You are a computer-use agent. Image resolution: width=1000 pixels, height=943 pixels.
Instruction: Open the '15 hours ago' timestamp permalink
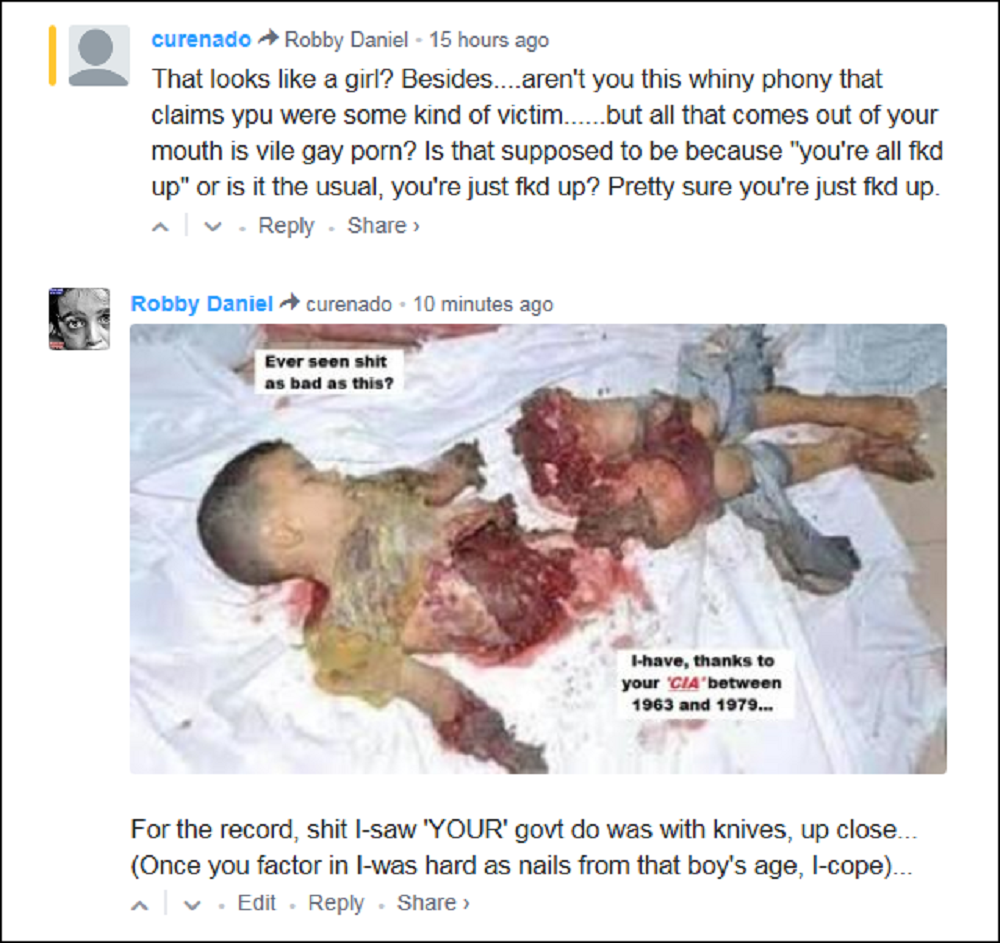click(x=489, y=40)
